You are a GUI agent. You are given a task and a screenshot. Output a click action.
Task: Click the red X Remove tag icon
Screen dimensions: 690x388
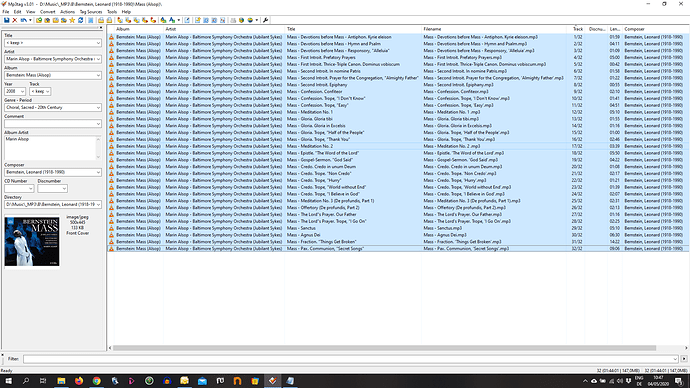pyautogui.click(x=15, y=20)
